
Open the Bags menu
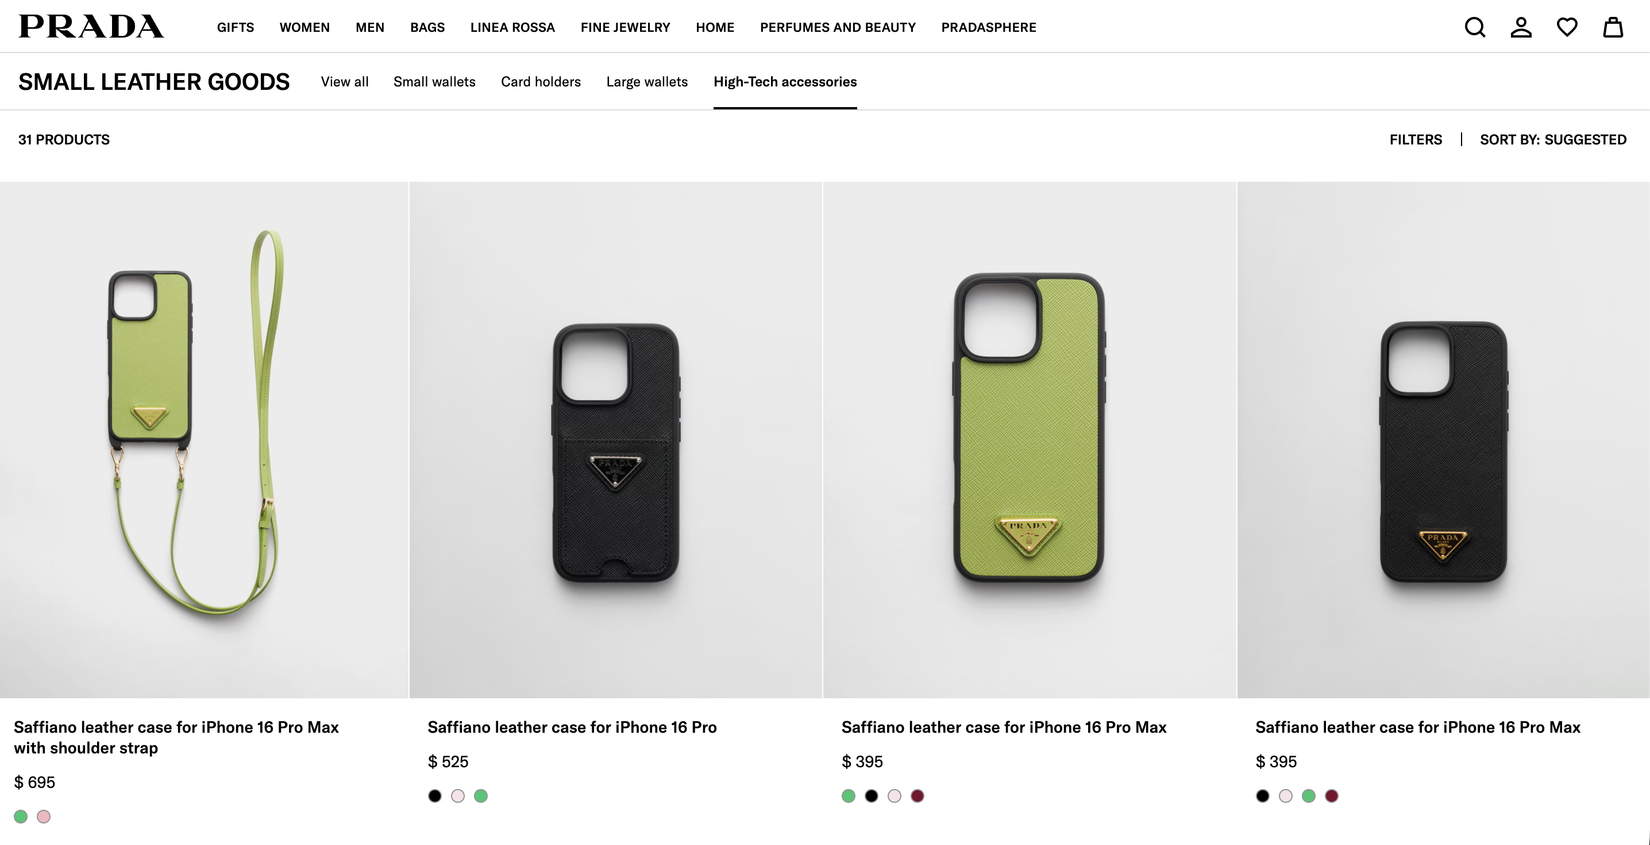[427, 28]
